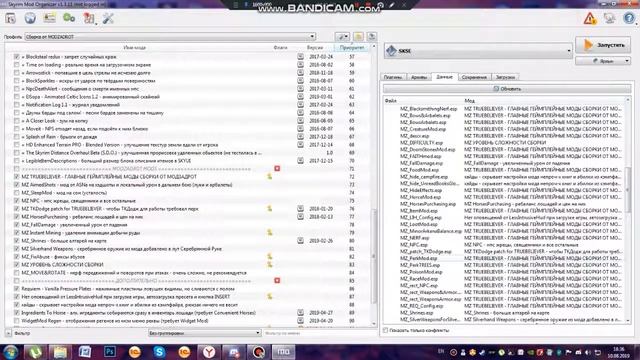Click version icon on Ingredients To Horse row
This screenshot has width=640, height=360.
pos(300,313)
